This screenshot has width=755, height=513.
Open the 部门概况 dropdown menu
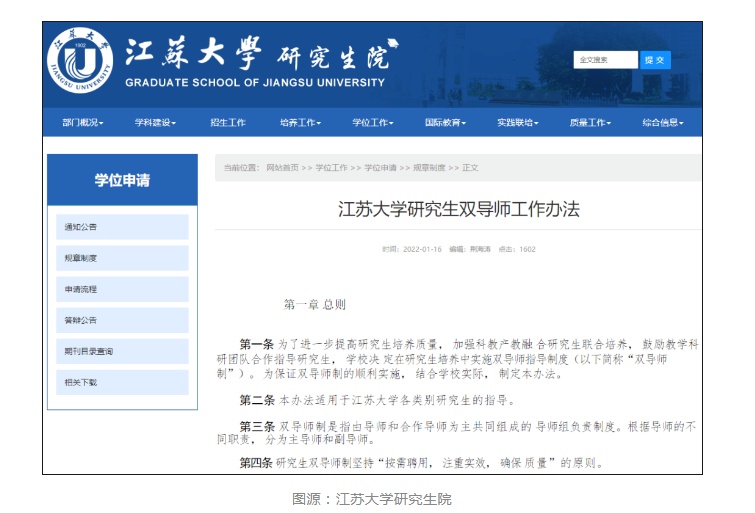(83, 122)
